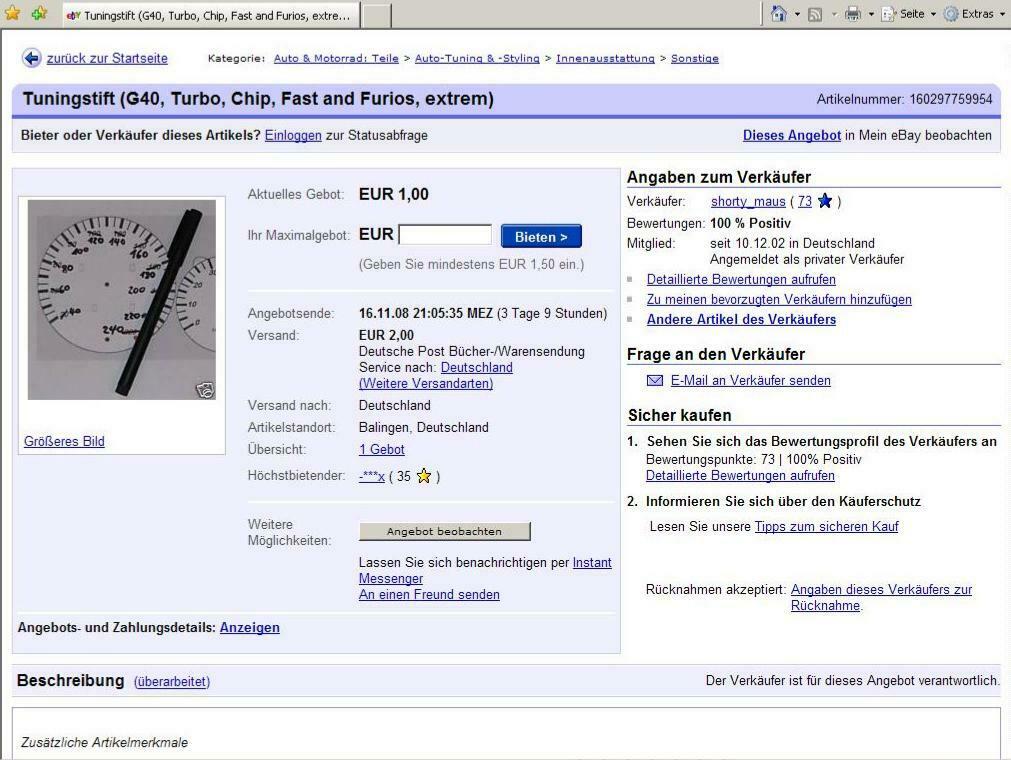Image resolution: width=1011 pixels, height=760 pixels.
Task: Click the Maximalgebot EUR input field
Action: pos(445,235)
